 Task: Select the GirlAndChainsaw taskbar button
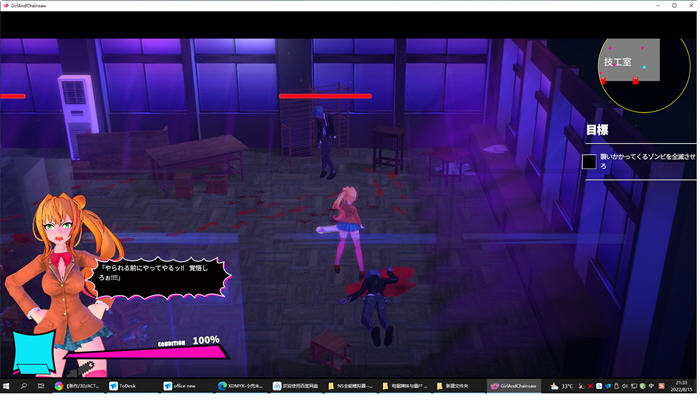[x=513, y=385]
